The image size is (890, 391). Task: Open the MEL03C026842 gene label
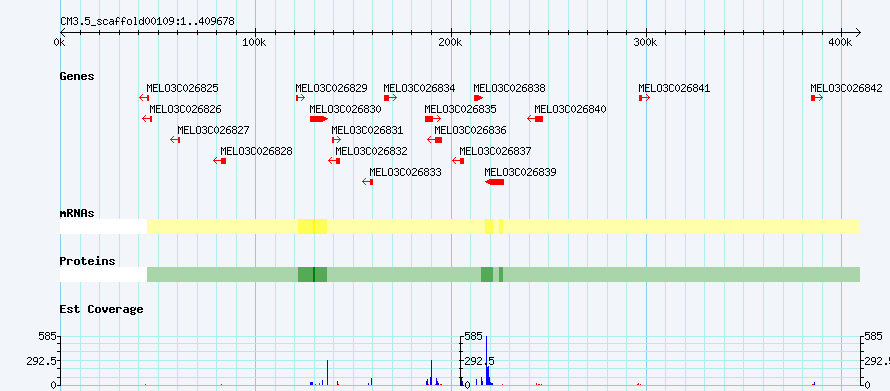point(846,89)
